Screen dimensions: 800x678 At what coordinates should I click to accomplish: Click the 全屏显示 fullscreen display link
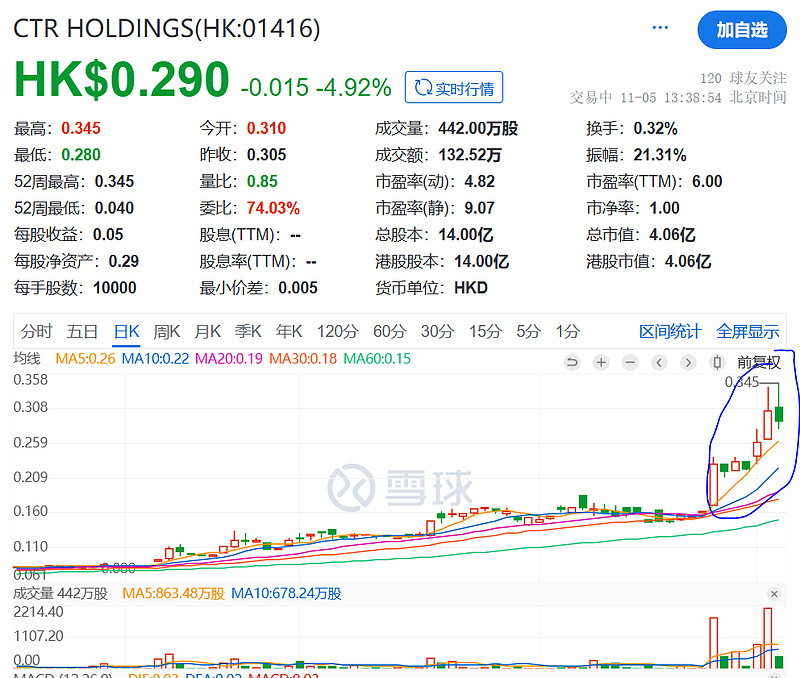(x=747, y=332)
